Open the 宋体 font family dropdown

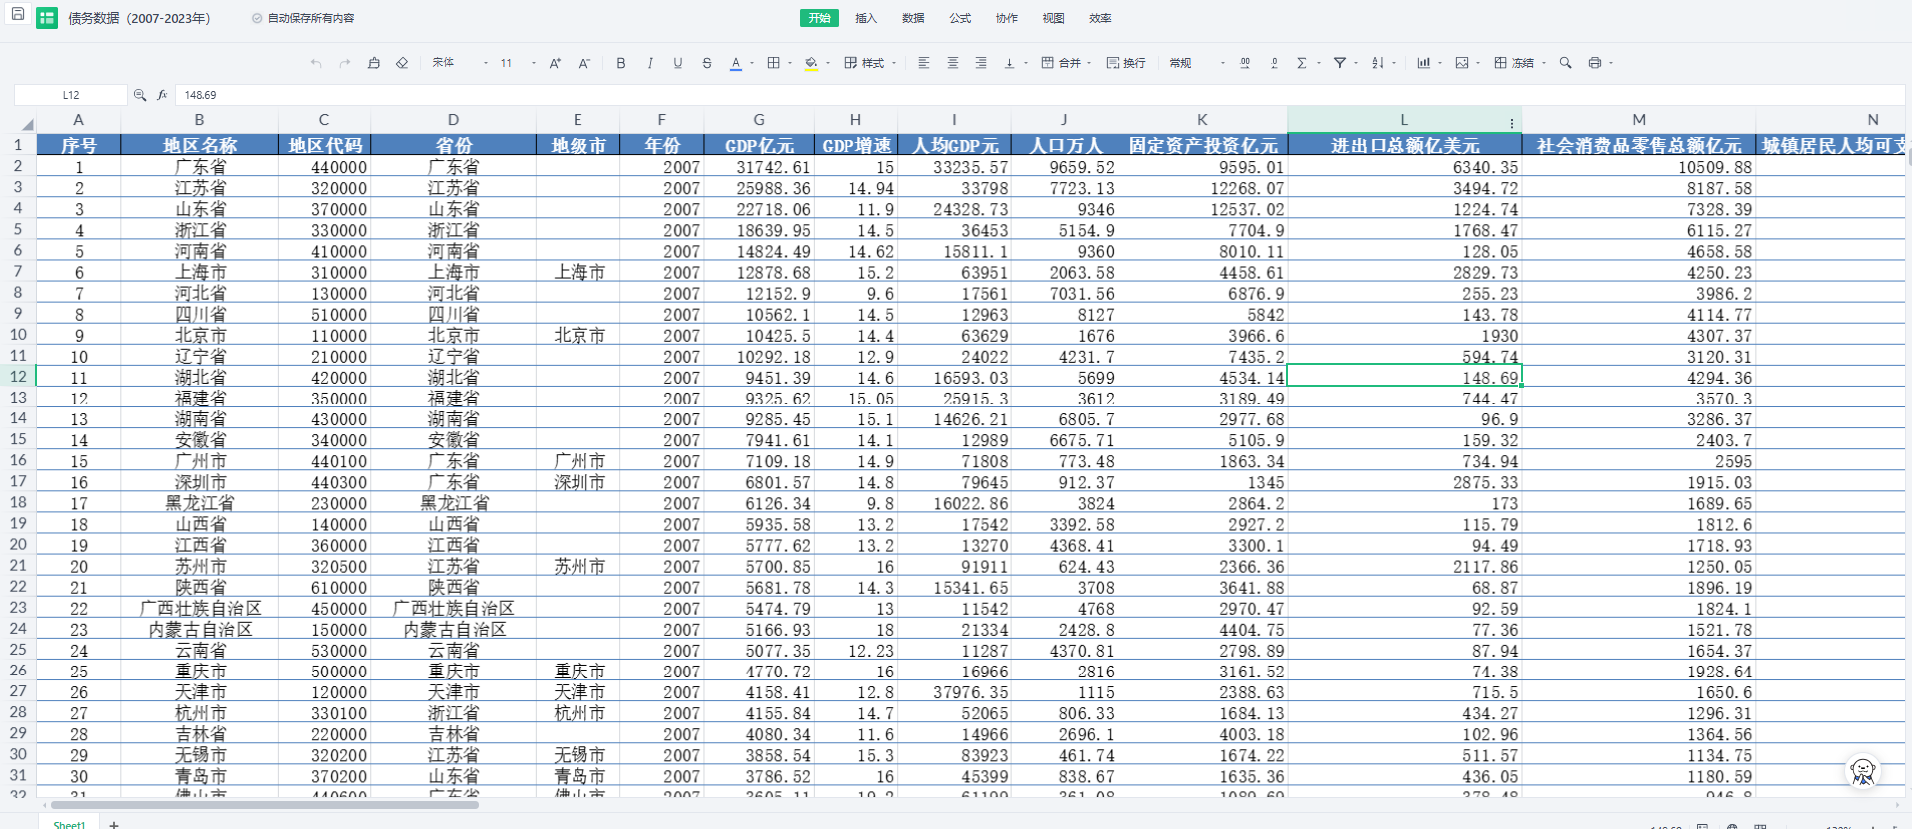pos(460,63)
